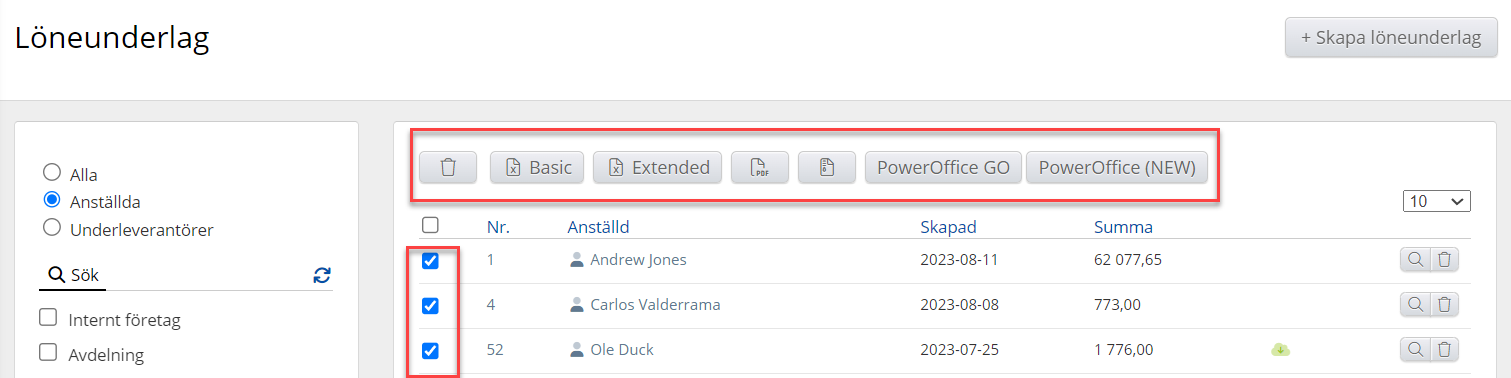
Task: Select the Alla radio option
Action: (x=52, y=172)
